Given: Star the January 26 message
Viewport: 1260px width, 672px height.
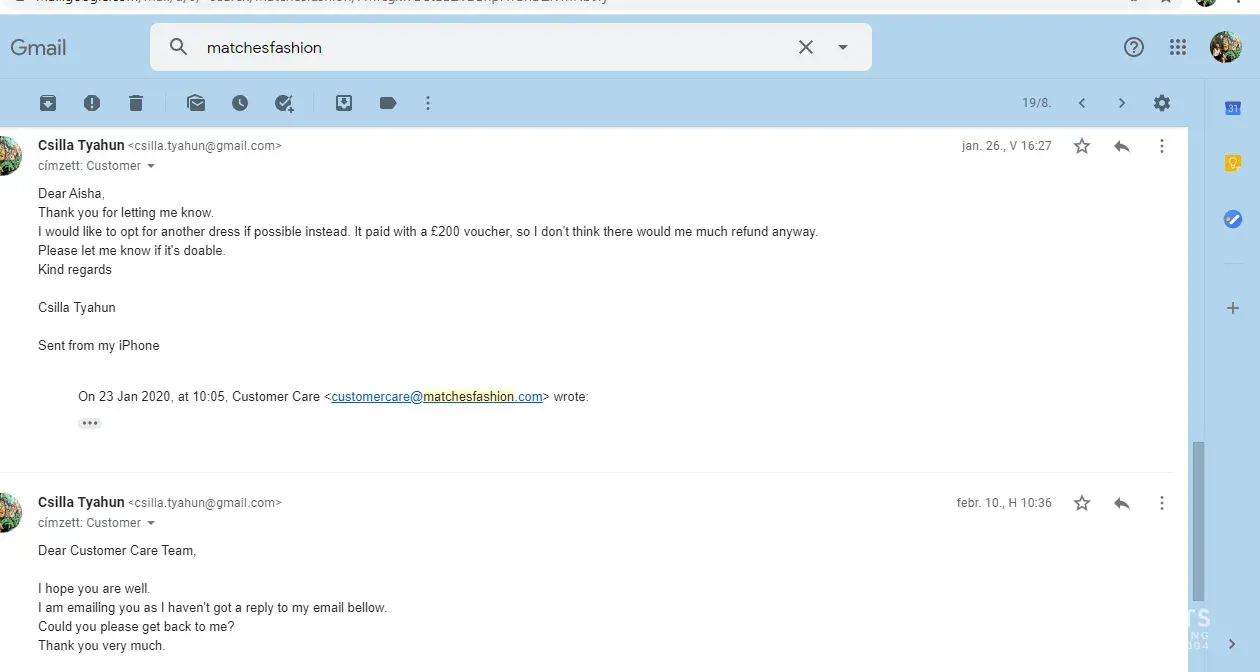Looking at the screenshot, I should (x=1082, y=146).
